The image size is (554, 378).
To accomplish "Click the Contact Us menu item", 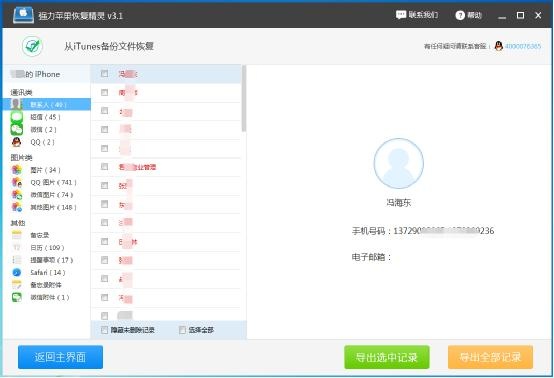I will click(417, 15).
